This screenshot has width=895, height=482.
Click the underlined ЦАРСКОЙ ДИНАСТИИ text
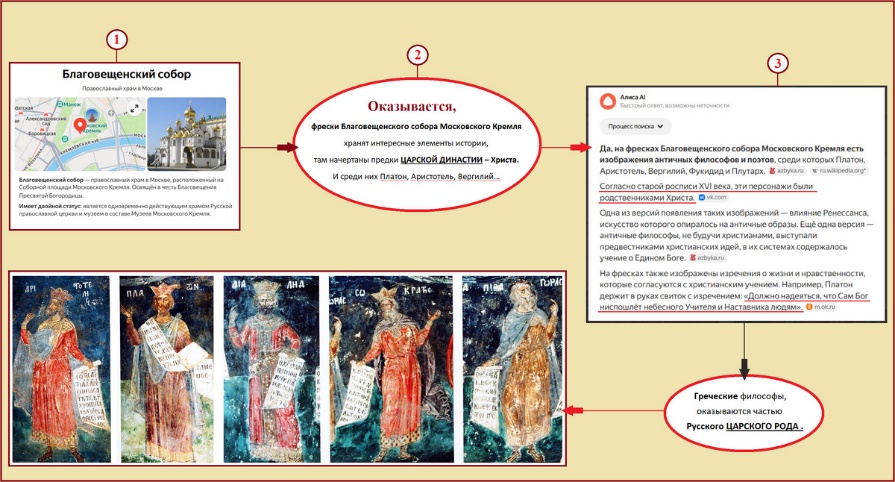pyautogui.click(x=441, y=160)
